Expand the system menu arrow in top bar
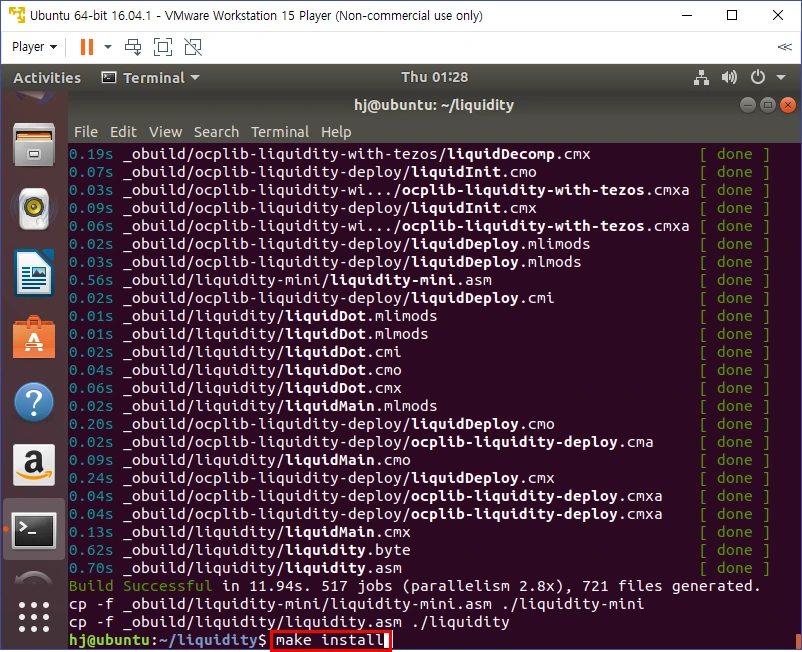 click(x=781, y=78)
